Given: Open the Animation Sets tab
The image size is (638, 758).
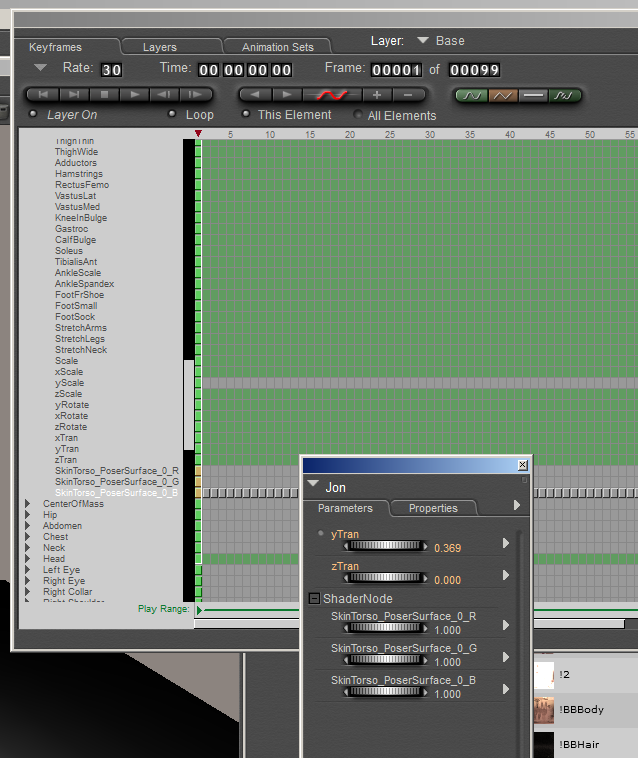Looking at the screenshot, I should click(x=277, y=47).
